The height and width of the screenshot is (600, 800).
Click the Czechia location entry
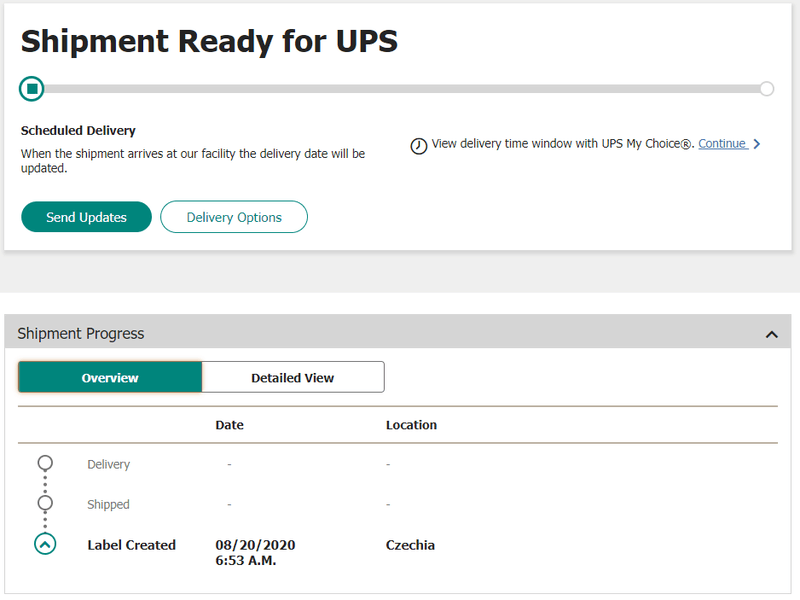410,545
